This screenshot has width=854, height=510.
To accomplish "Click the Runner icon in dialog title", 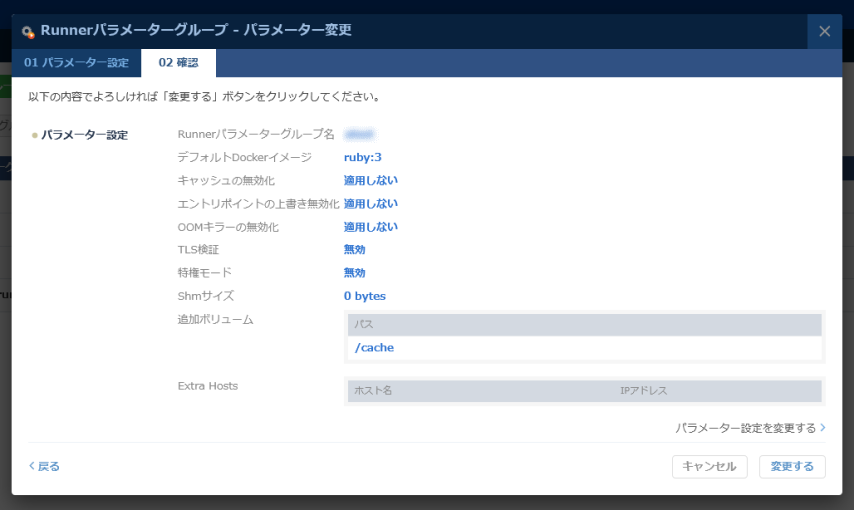I will pos(28,32).
